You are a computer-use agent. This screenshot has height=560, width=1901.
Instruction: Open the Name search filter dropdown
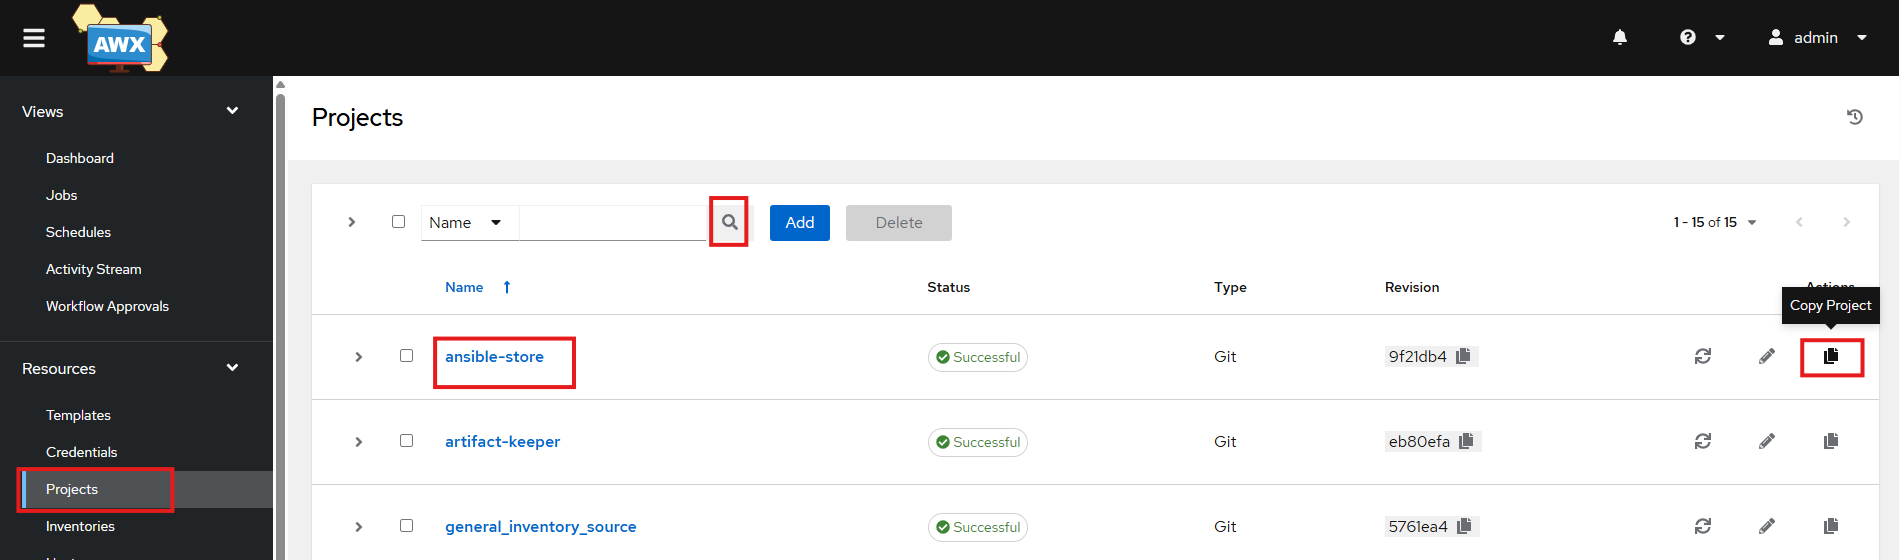coord(469,223)
